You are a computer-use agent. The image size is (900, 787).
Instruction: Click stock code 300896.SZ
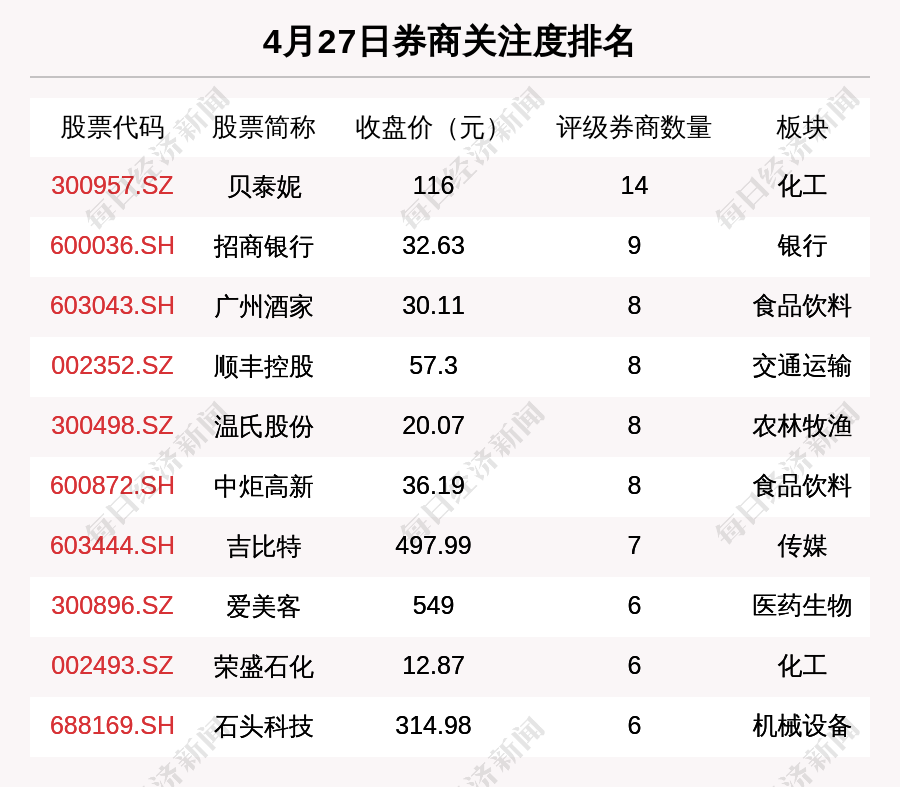coord(112,606)
